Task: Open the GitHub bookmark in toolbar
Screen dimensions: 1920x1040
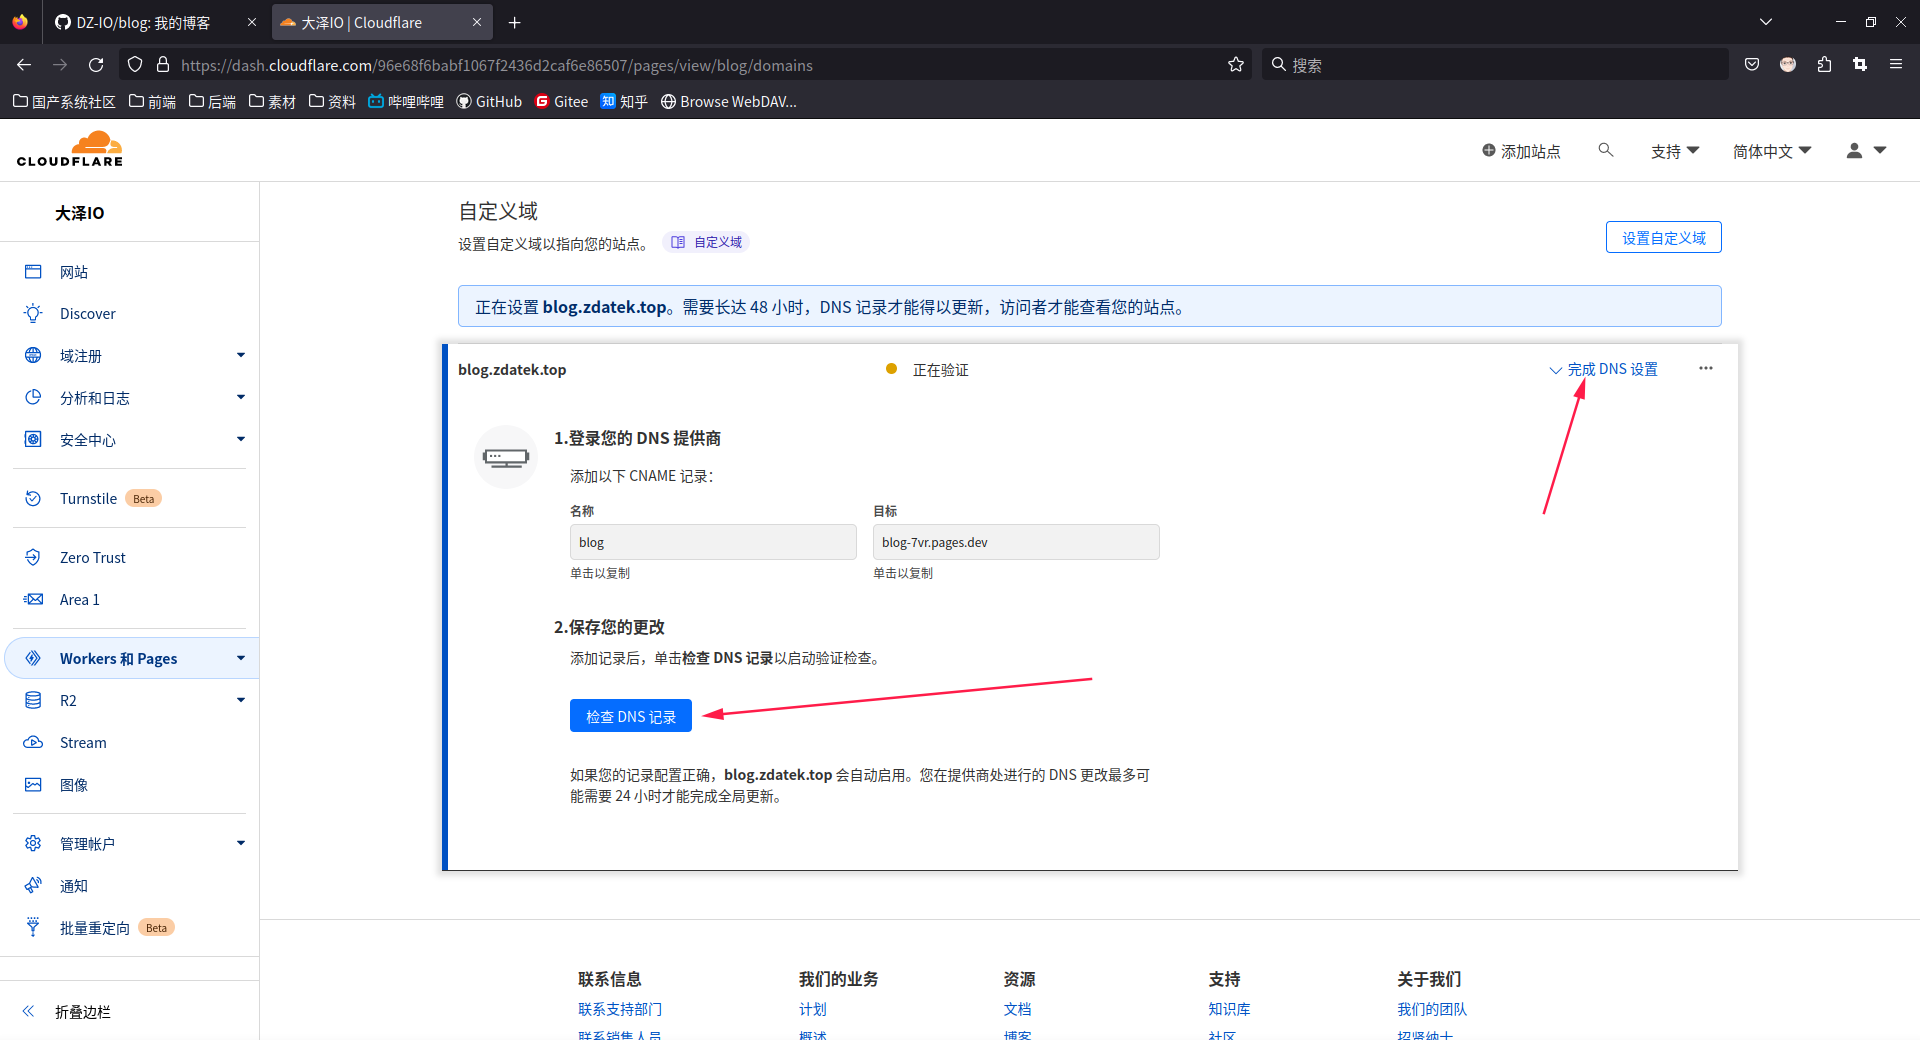Action: pos(488,101)
